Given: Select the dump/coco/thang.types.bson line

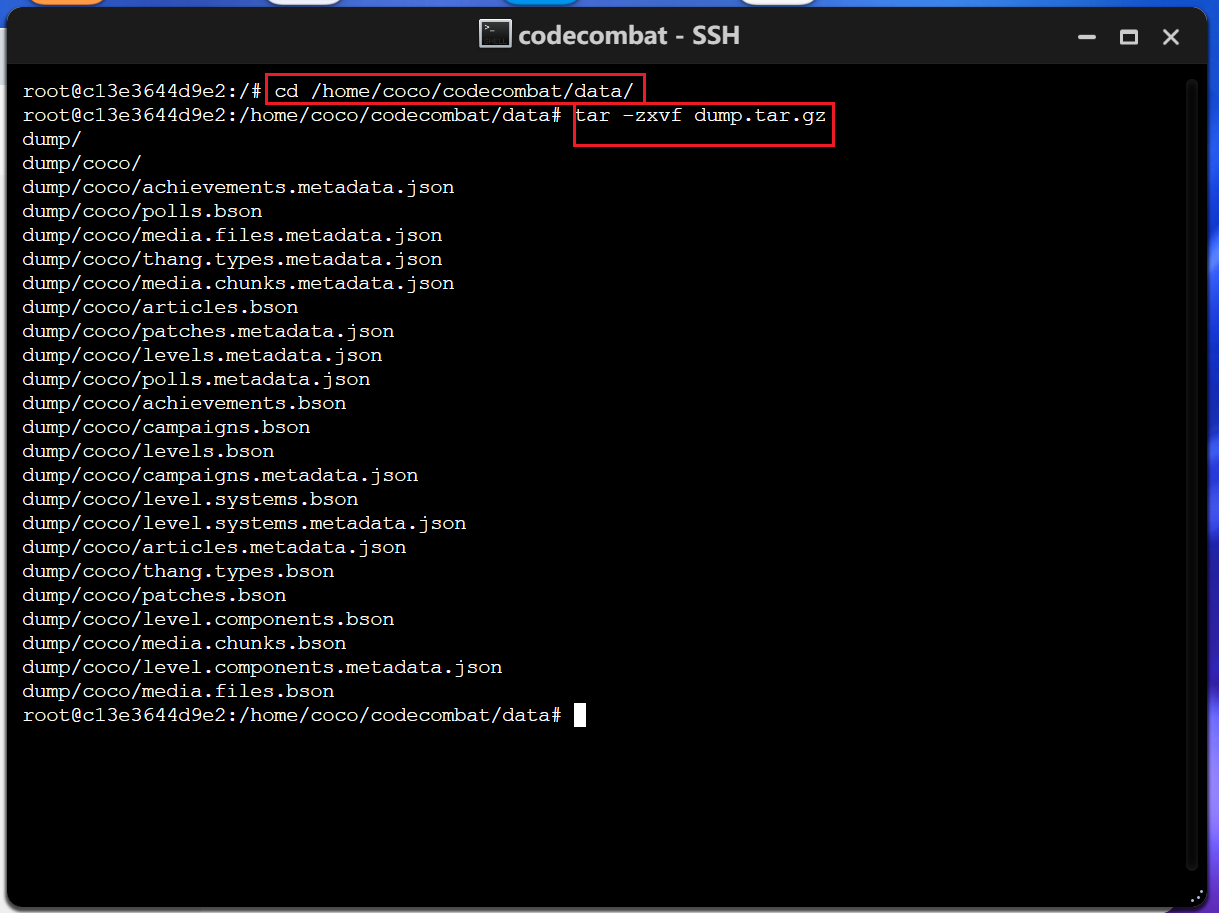Looking at the screenshot, I should [178, 571].
